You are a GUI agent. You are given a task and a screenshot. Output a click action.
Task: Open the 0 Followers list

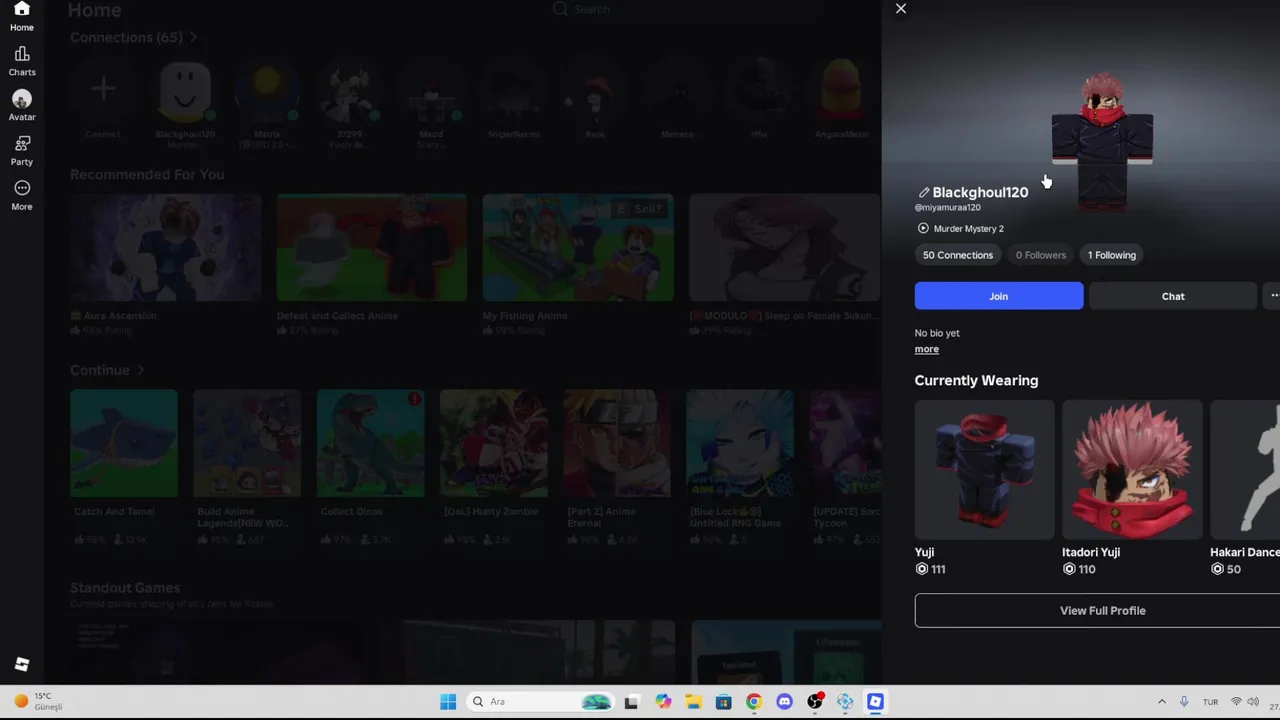pyautogui.click(x=1041, y=255)
